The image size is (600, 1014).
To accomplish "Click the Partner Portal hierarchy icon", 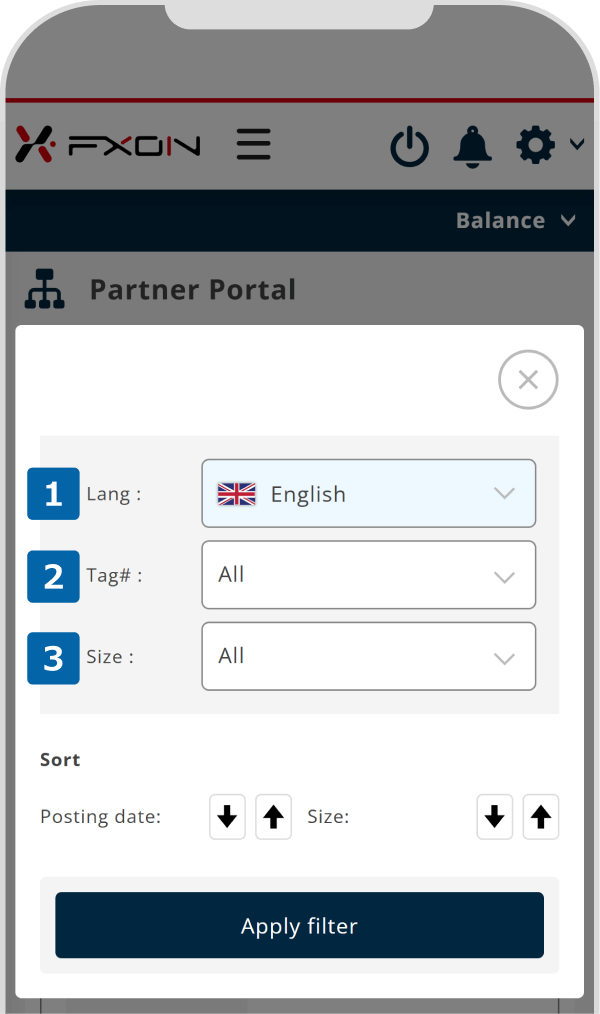I will (x=44, y=290).
